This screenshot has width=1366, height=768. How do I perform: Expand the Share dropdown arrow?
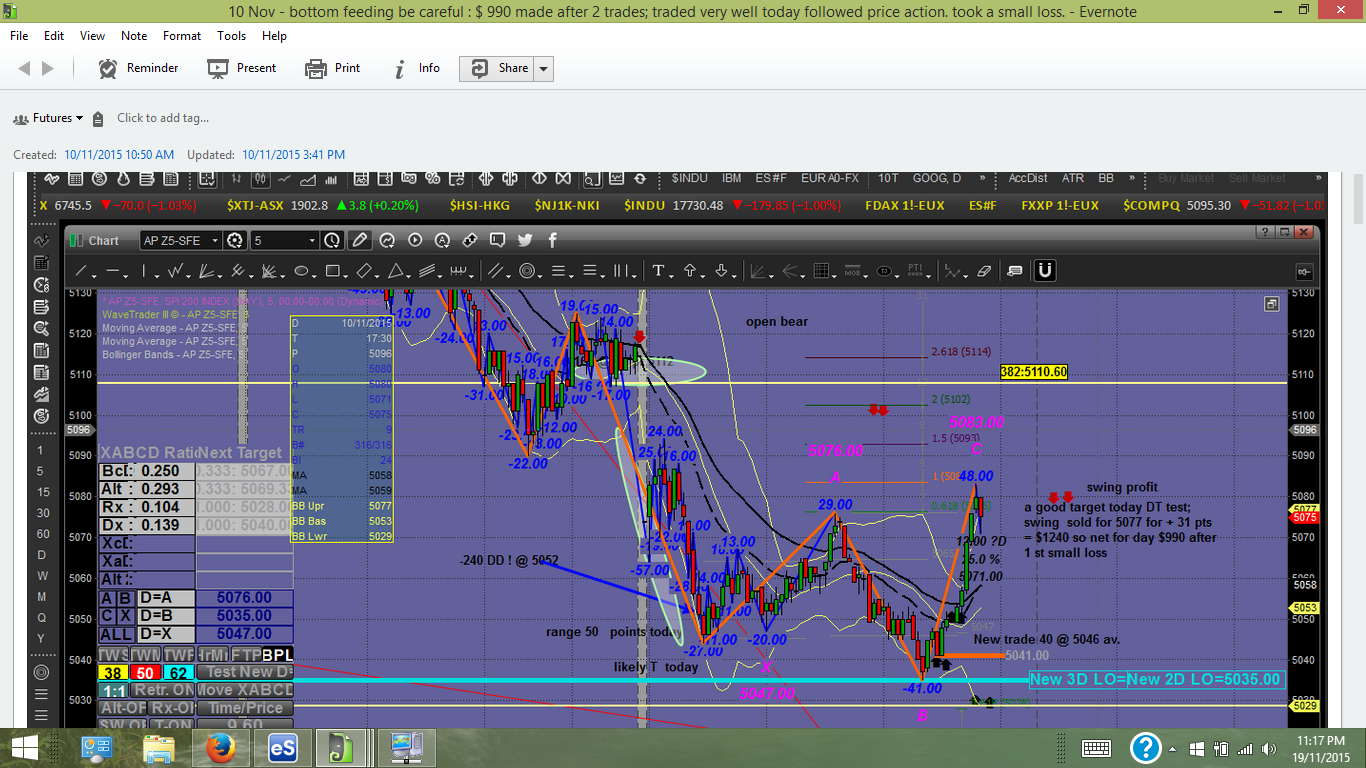pos(544,68)
